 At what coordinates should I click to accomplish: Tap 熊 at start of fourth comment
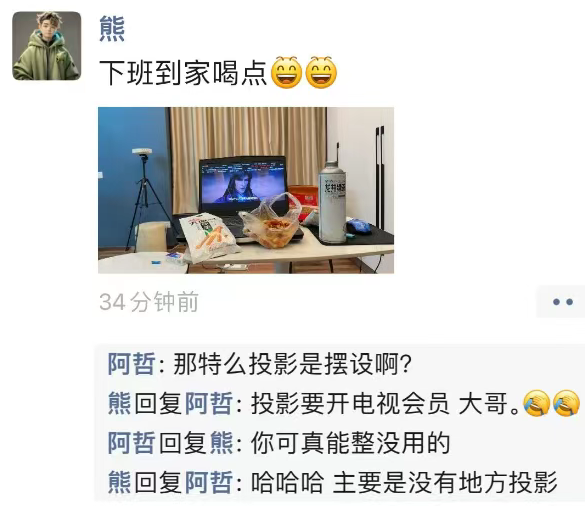pos(119,482)
